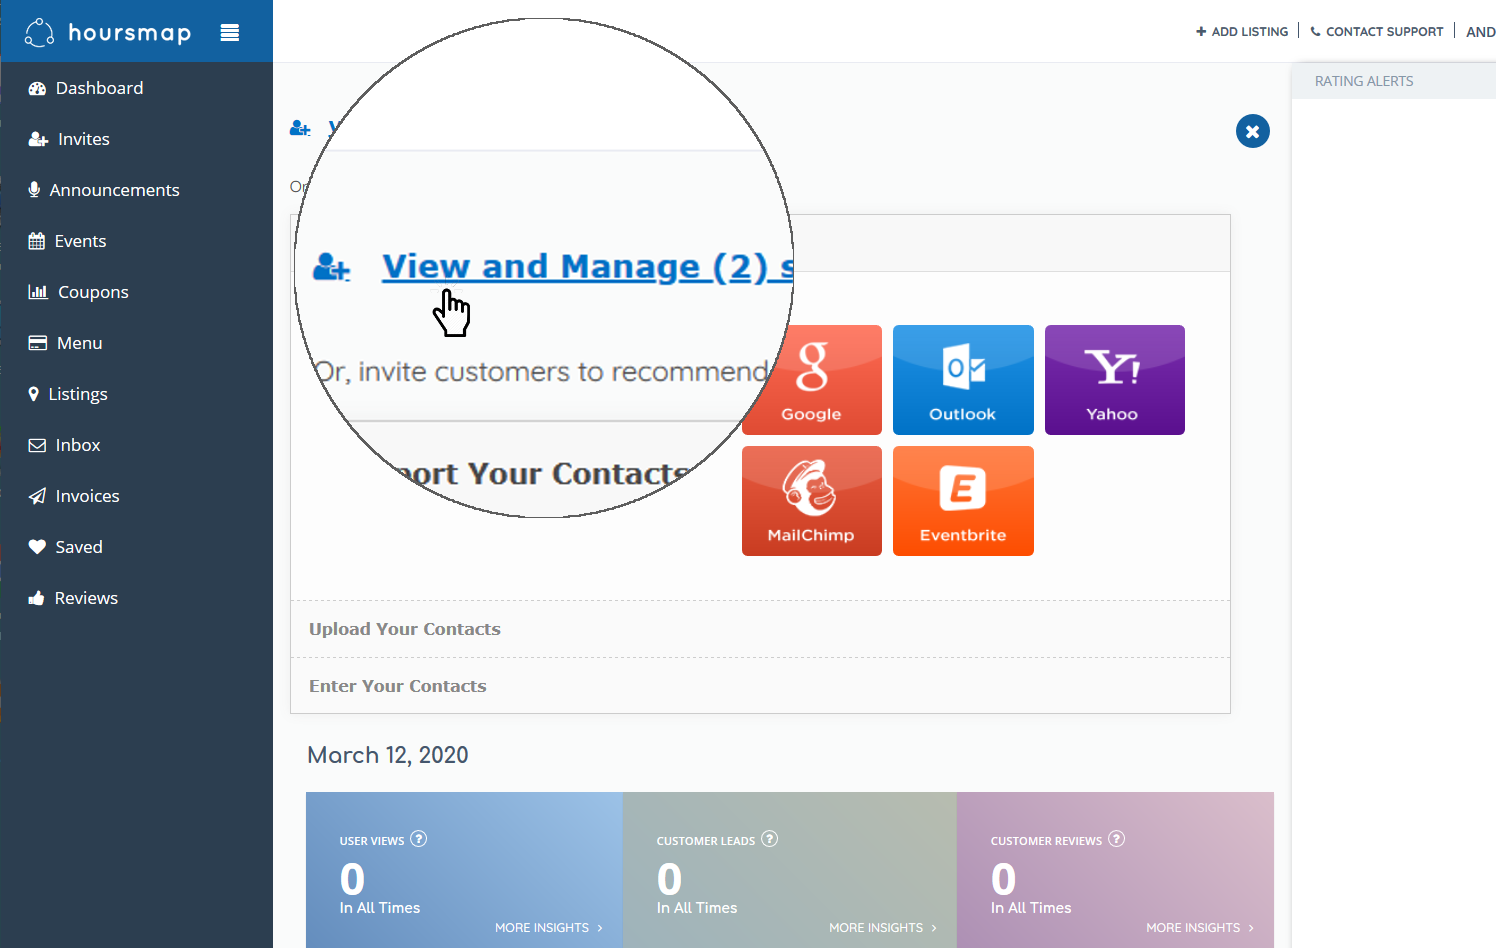Viewport: 1496px width, 948px height.
Task: Click the User Views stats card
Action: click(x=464, y=870)
